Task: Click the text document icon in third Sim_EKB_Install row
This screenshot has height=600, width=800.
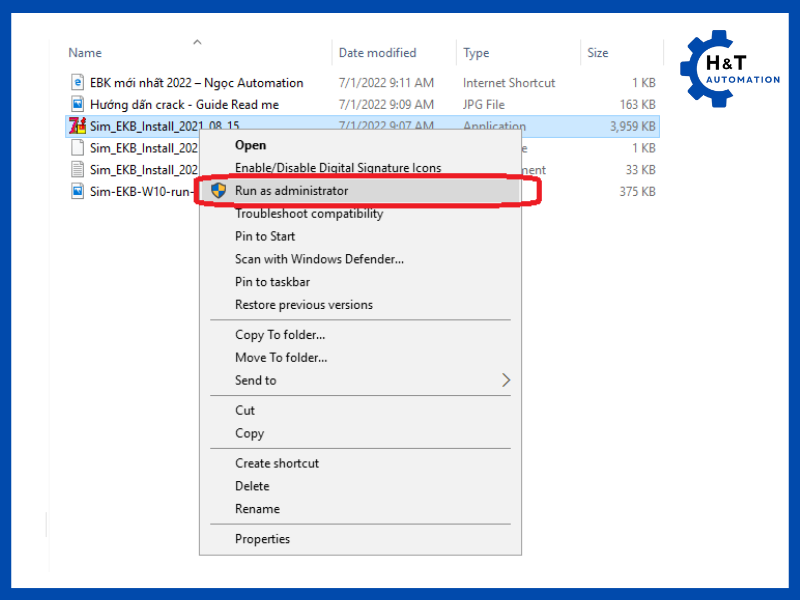Action: click(78, 169)
